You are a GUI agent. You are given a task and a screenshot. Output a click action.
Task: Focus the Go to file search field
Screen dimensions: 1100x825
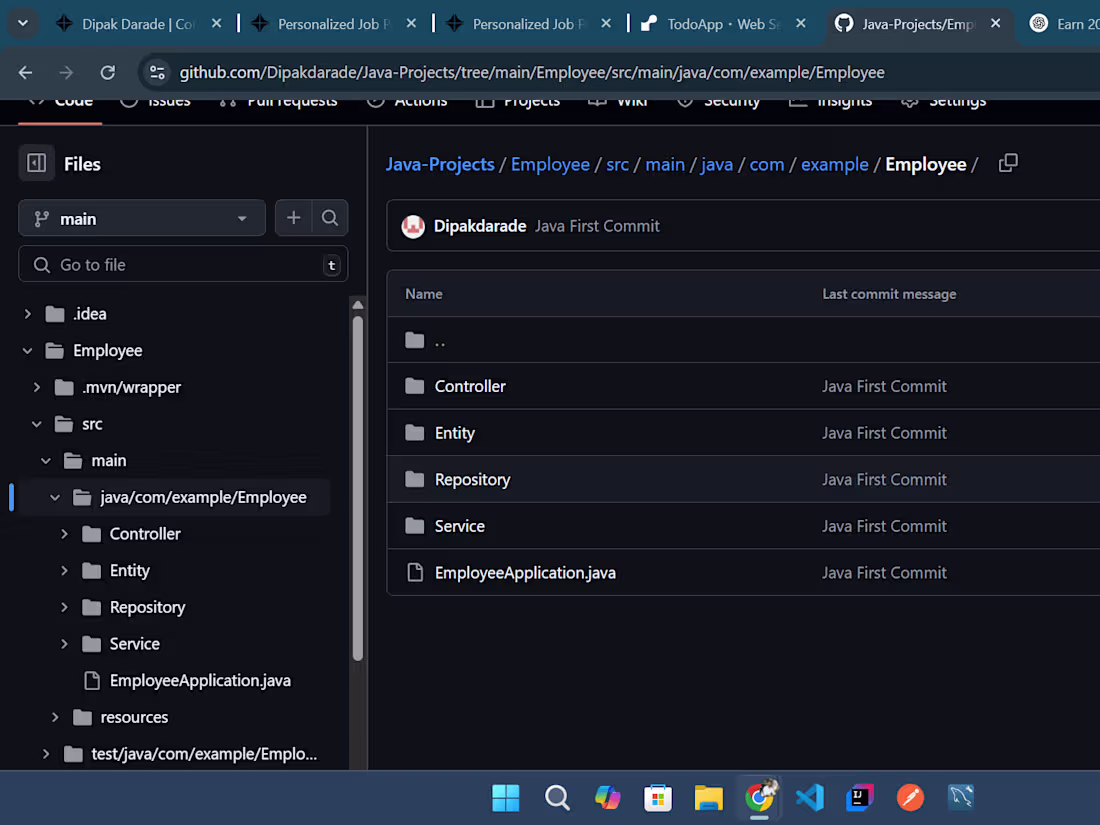tap(183, 264)
